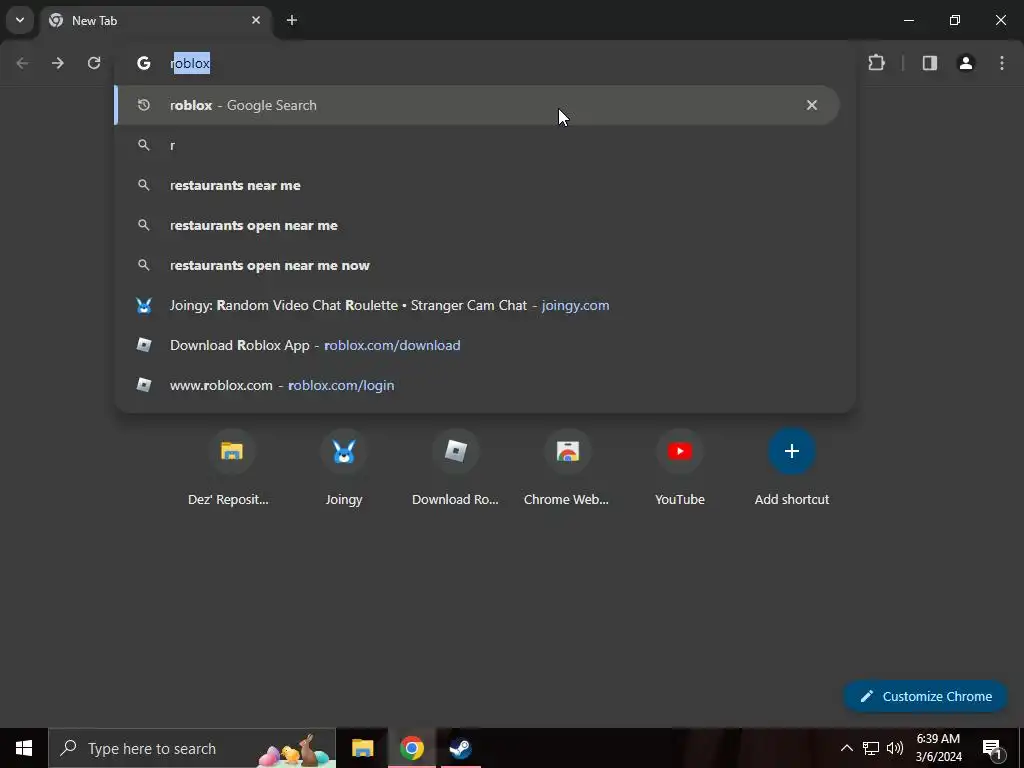Close the New Tab tab
The image size is (1024, 768).
pos(256,20)
